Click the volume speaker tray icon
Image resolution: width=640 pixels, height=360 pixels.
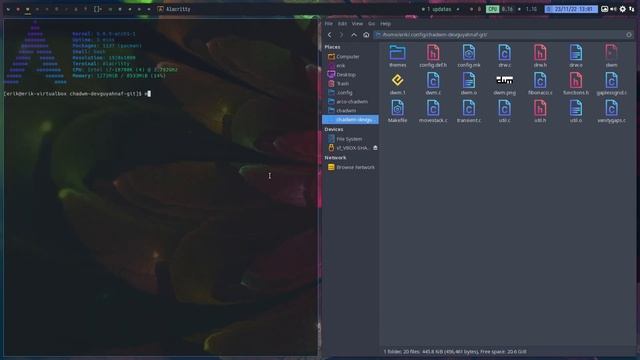[x=613, y=9]
